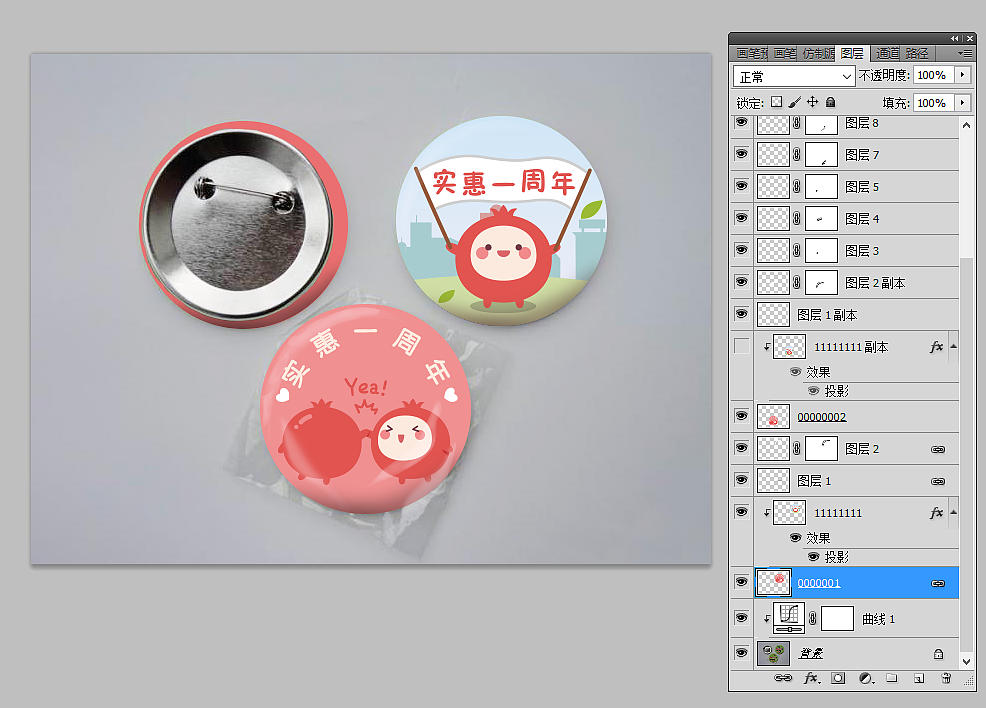Select the 图层 tab
The image size is (986, 708).
(x=851, y=53)
